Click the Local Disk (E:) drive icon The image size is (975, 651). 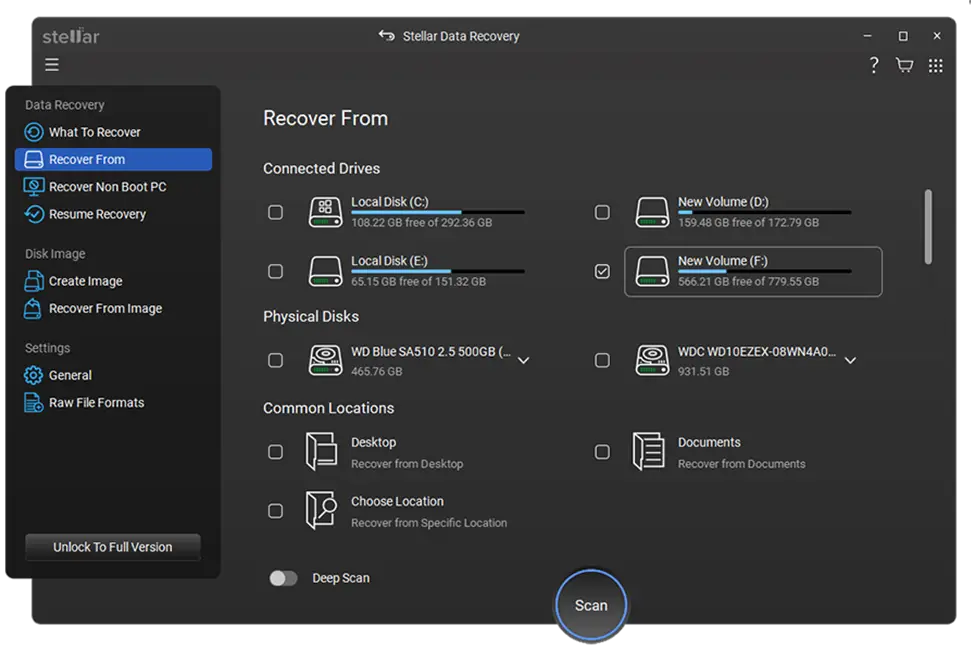325,271
